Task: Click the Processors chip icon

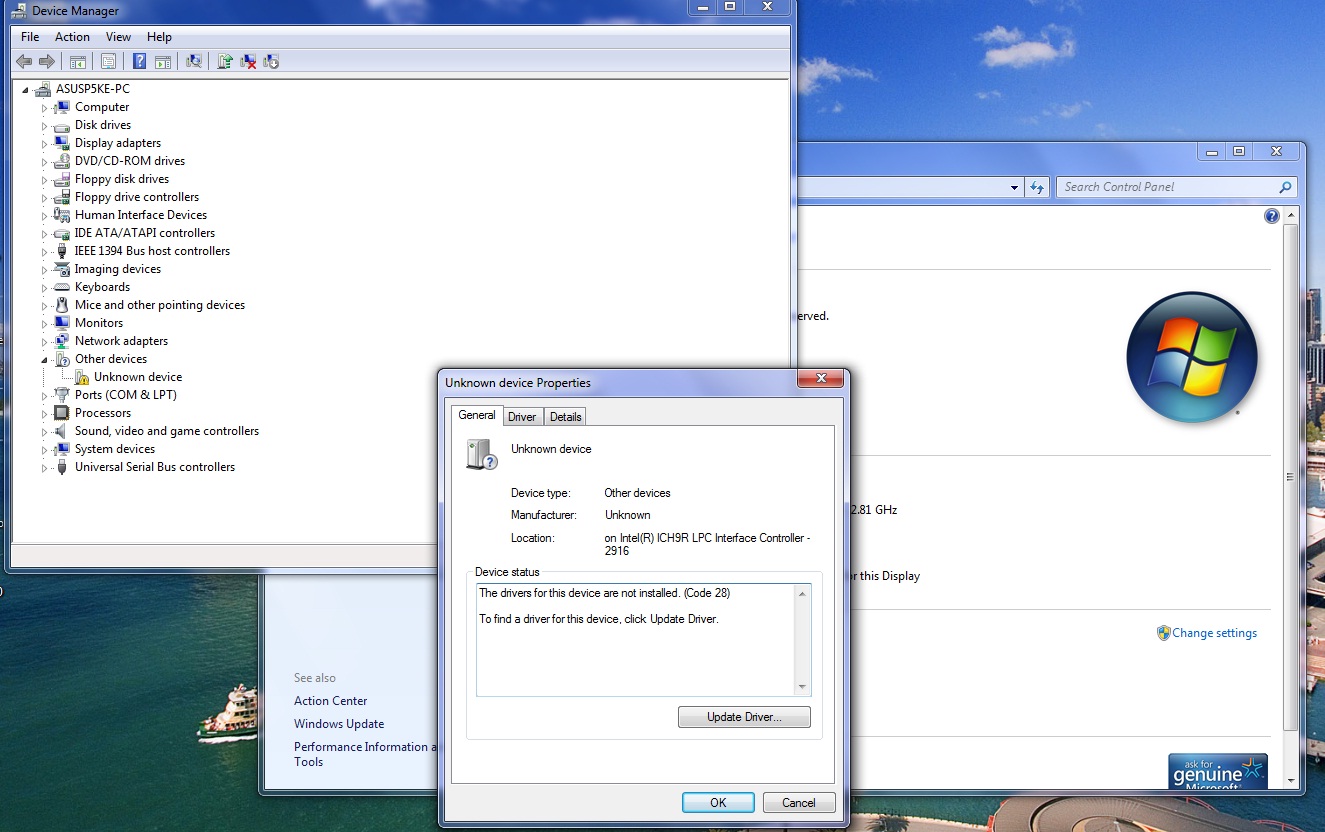Action: tap(62, 413)
